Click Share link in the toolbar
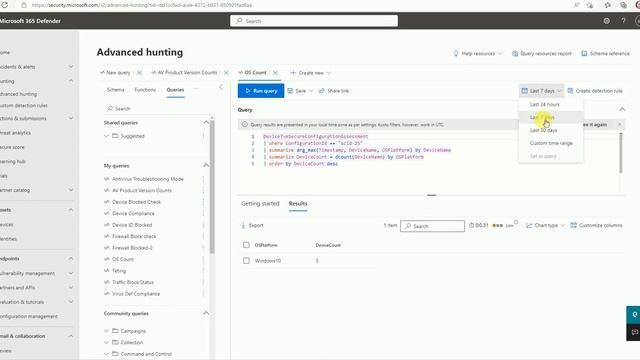 334,91
